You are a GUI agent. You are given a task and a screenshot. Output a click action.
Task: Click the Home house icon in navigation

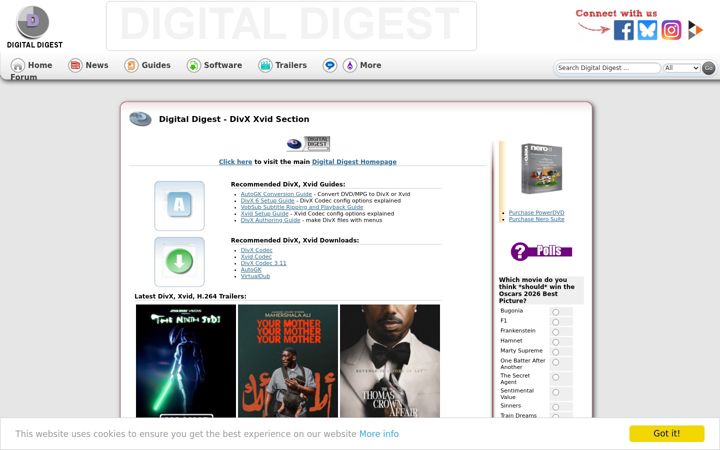click(x=17, y=65)
